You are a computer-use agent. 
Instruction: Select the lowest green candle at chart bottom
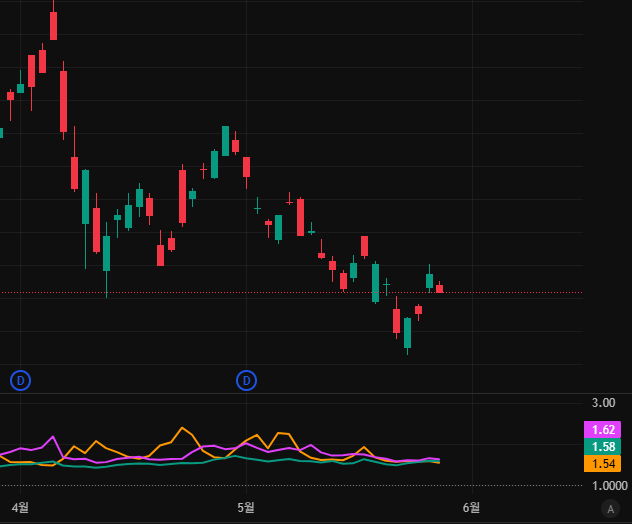point(407,333)
